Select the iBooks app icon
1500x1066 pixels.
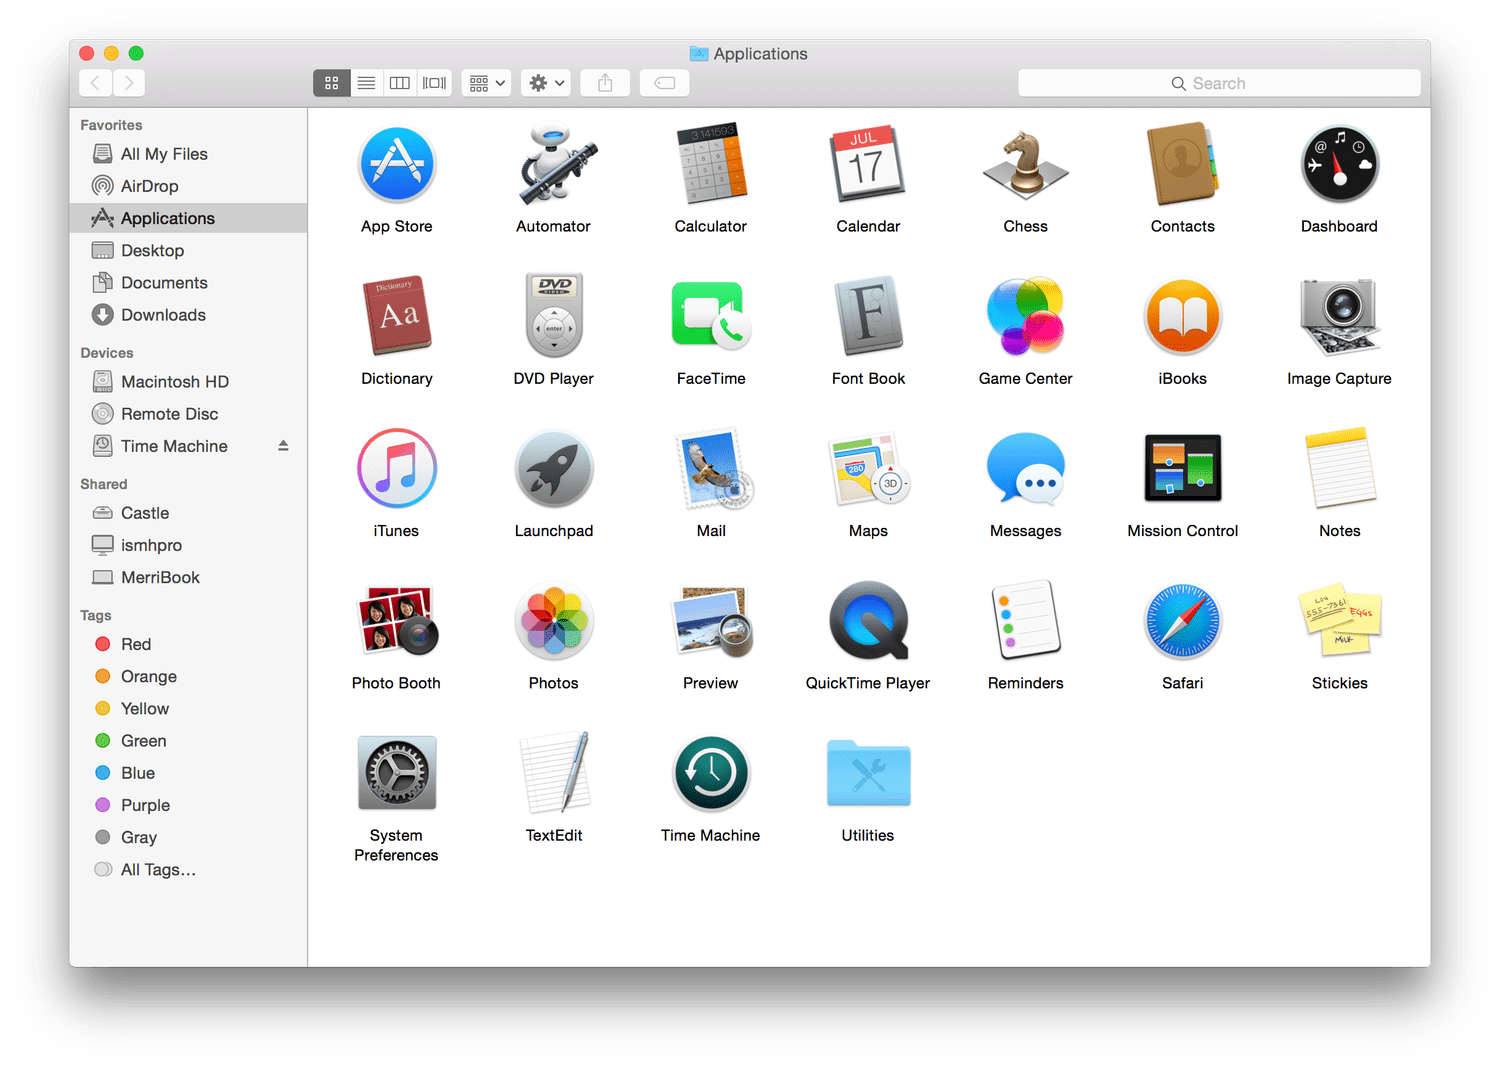click(1182, 316)
